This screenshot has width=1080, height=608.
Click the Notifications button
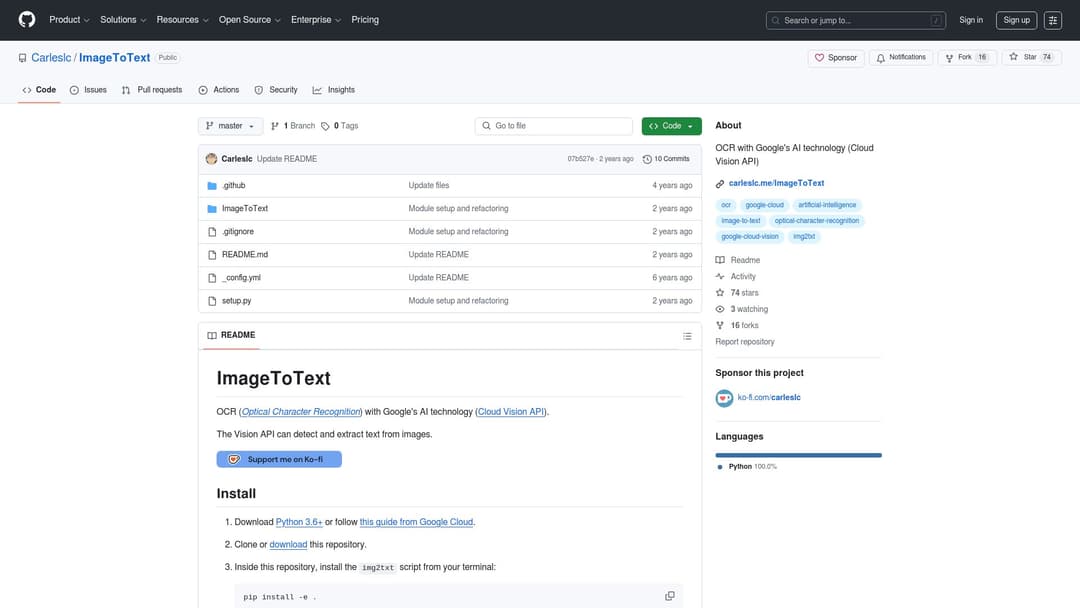pyautogui.click(x=901, y=58)
